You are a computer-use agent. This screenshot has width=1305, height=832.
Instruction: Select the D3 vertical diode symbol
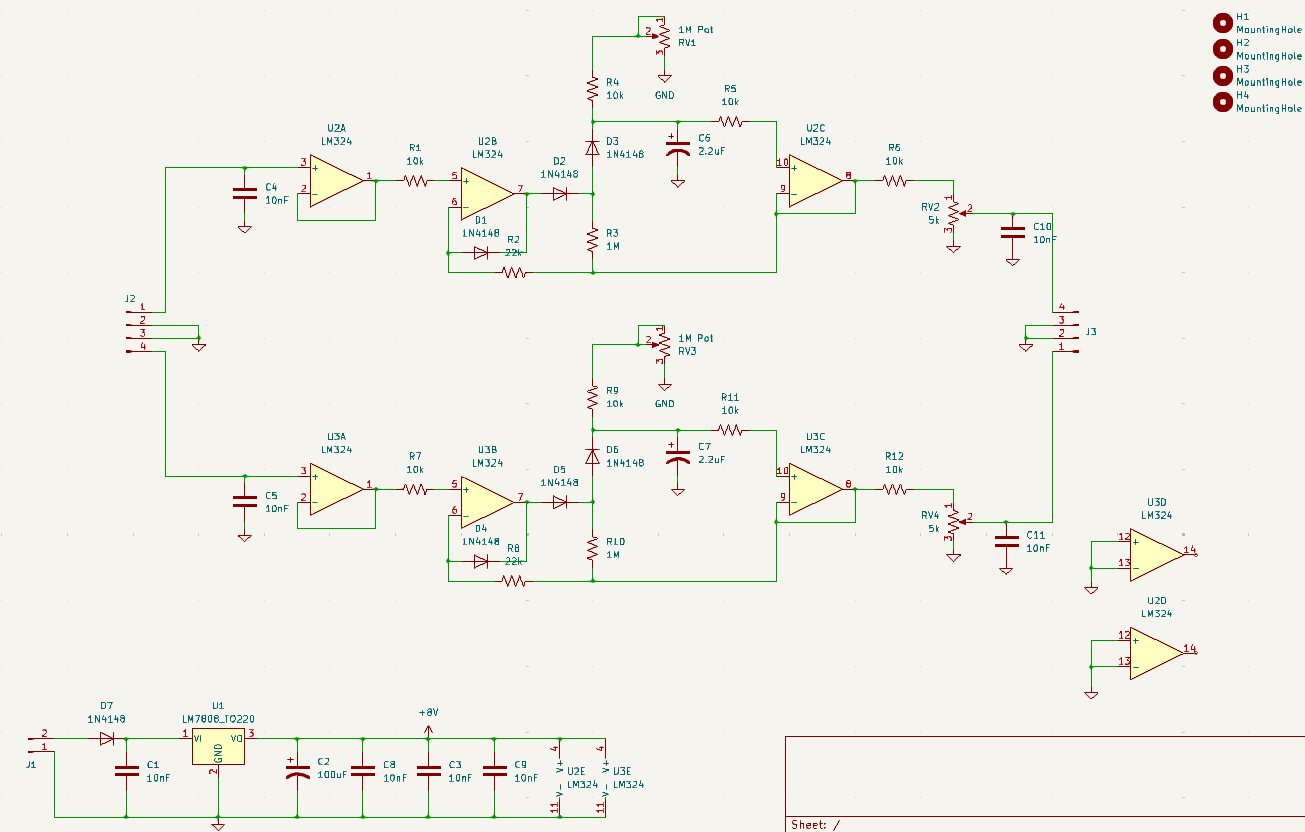(x=592, y=148)
